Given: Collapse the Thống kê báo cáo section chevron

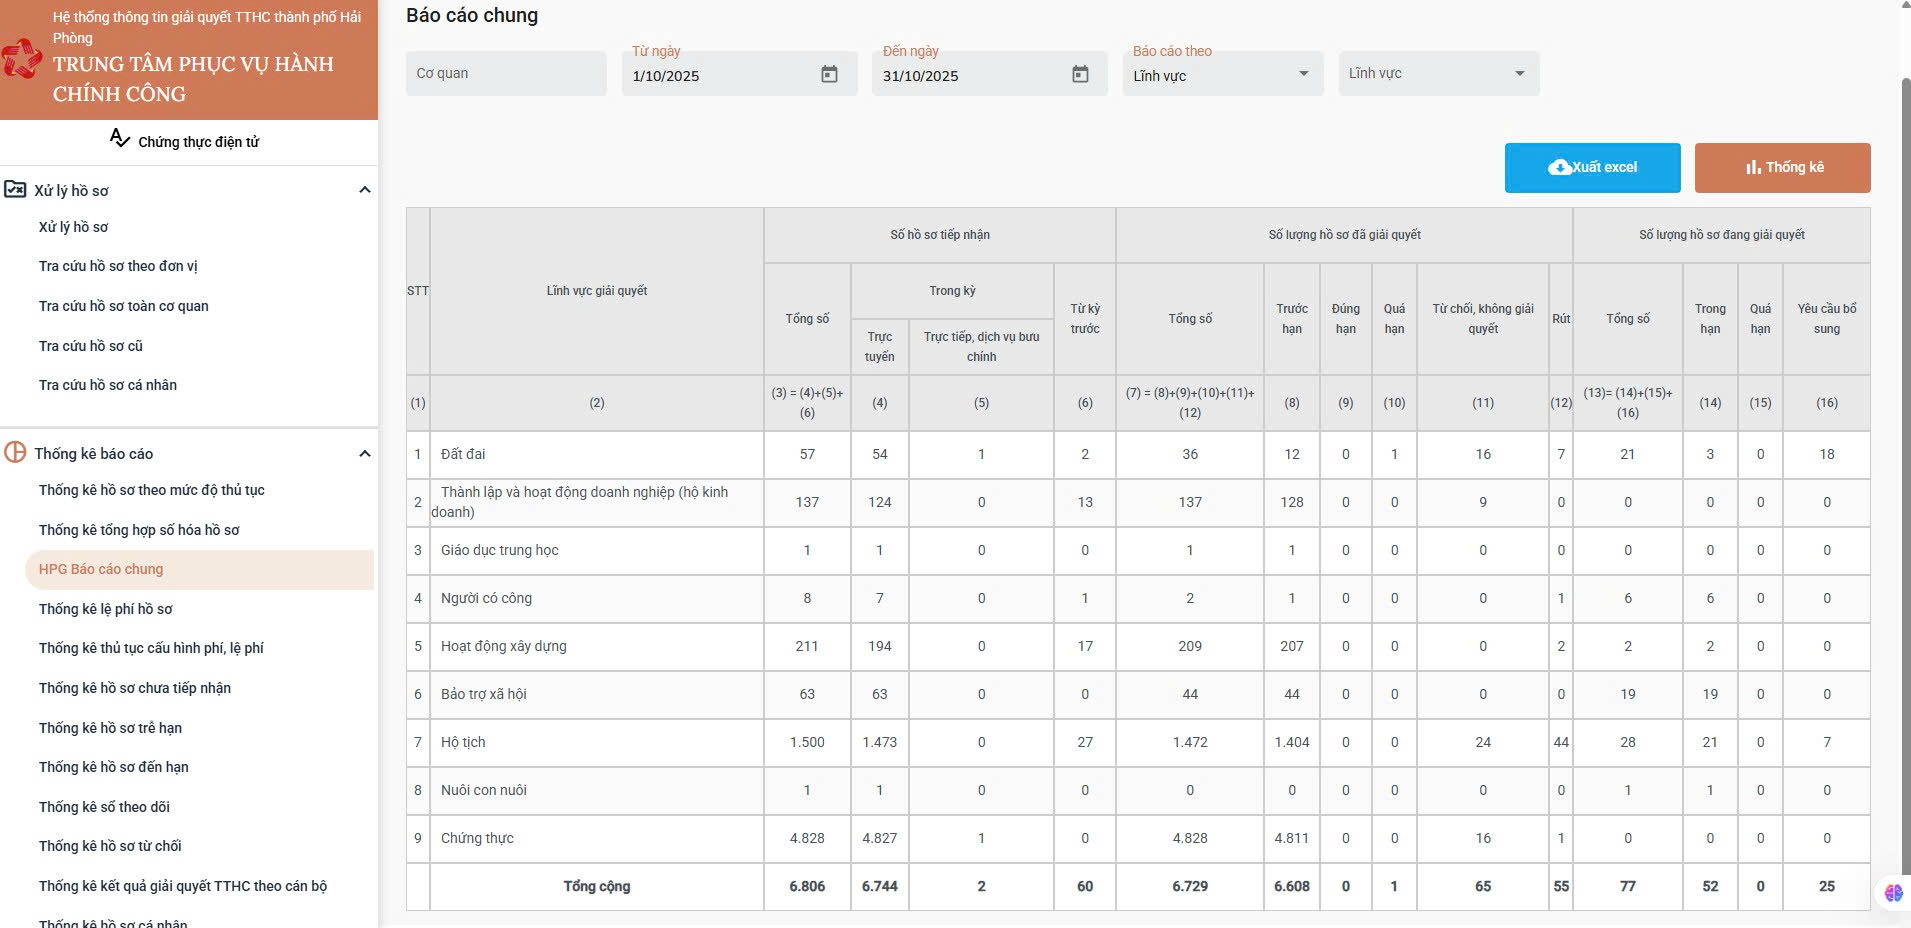Looking at the screenshot, I should 365,454.
